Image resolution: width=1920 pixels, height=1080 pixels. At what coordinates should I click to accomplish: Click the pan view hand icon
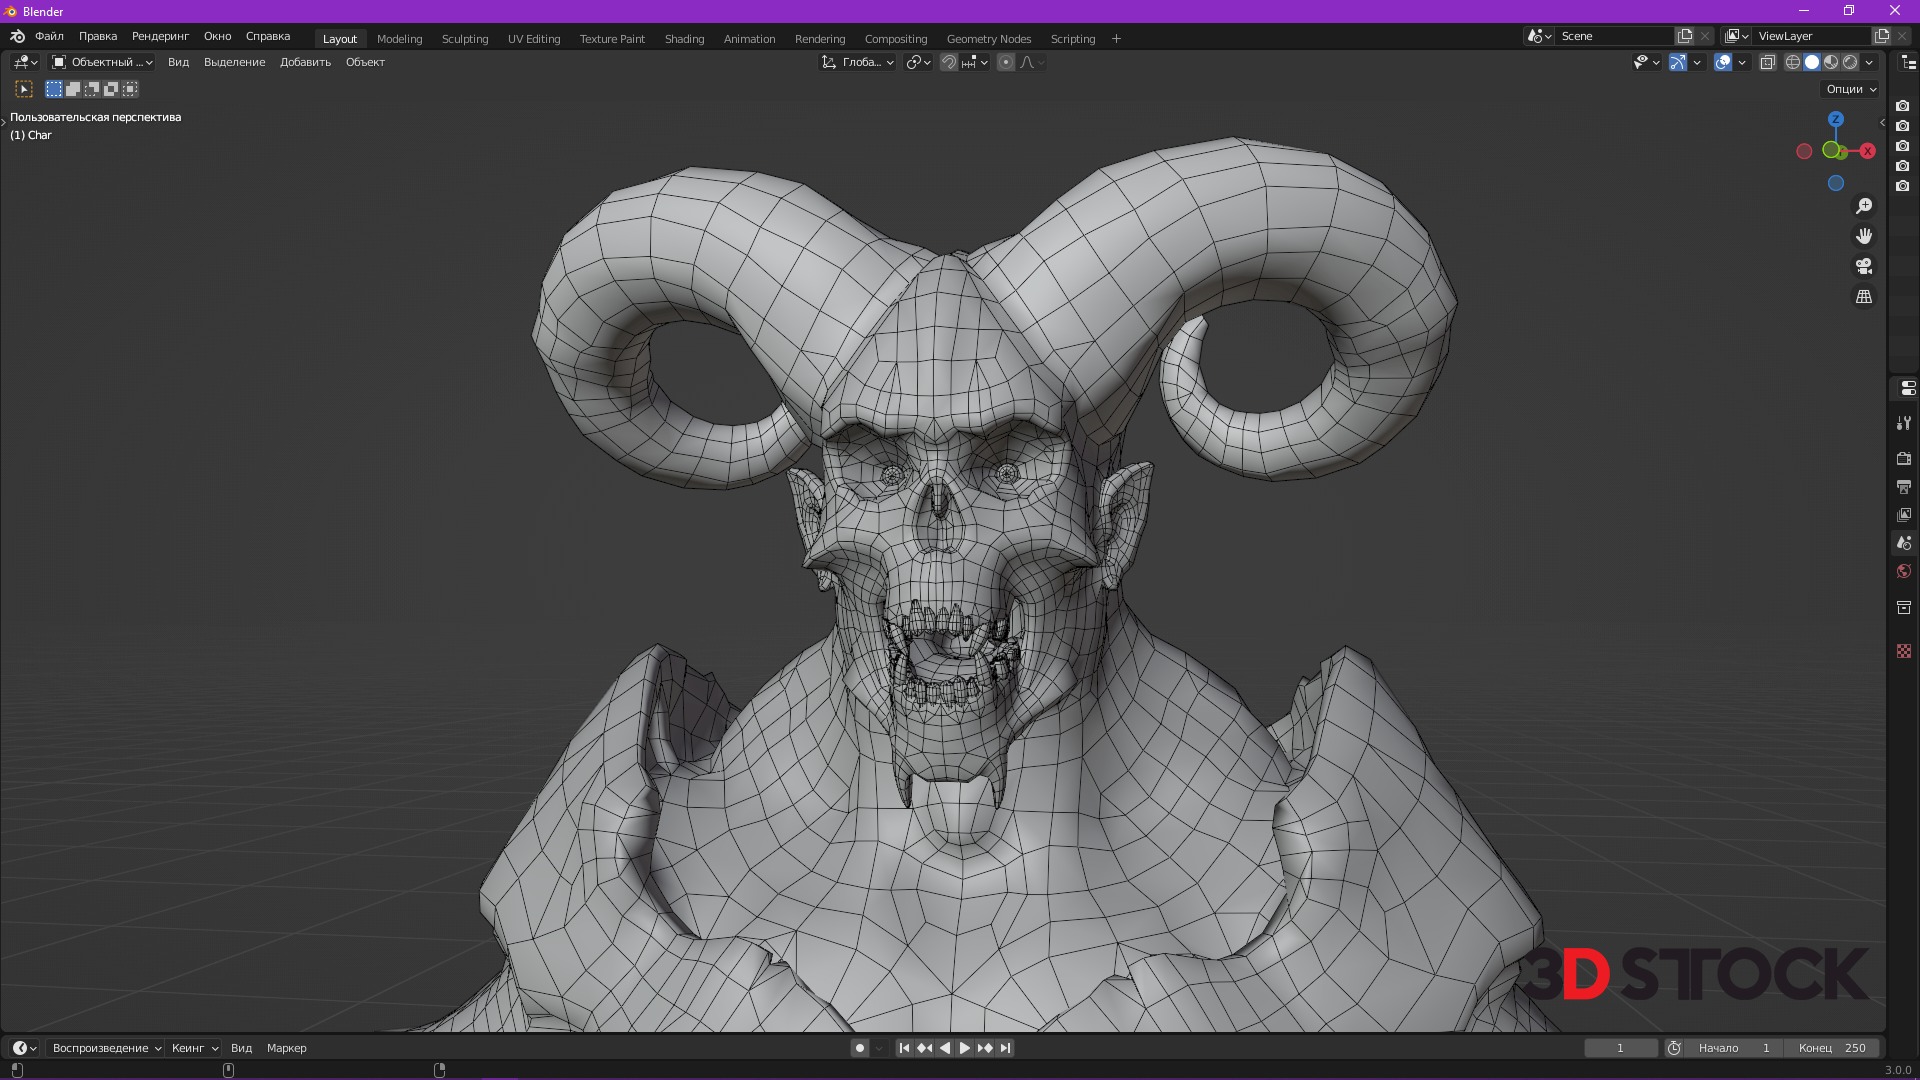1864,236
